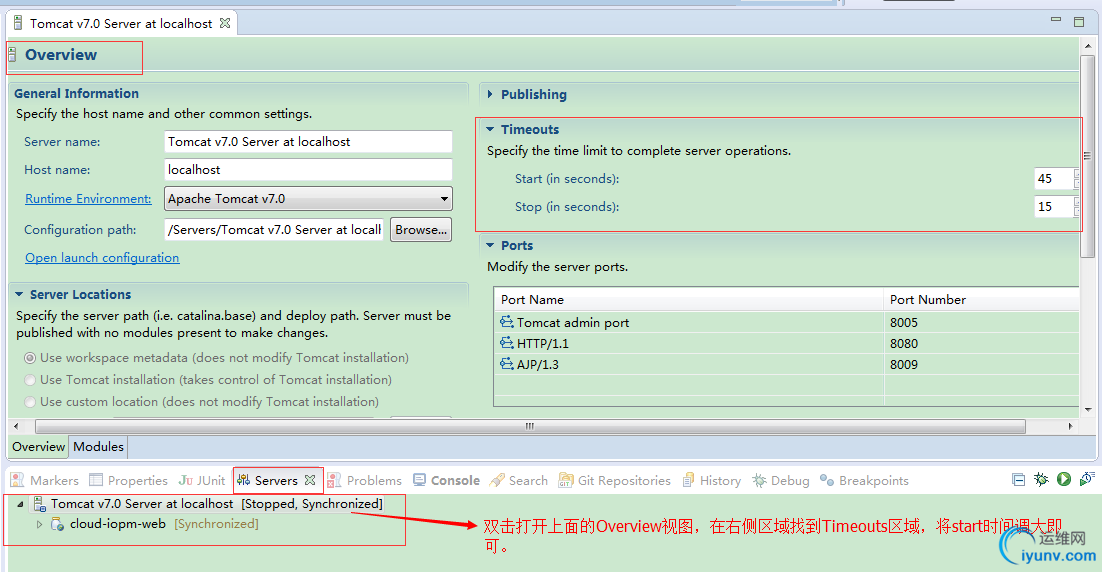Click the Browse... button
1102x572 pixels.
(x=421, y=230)
